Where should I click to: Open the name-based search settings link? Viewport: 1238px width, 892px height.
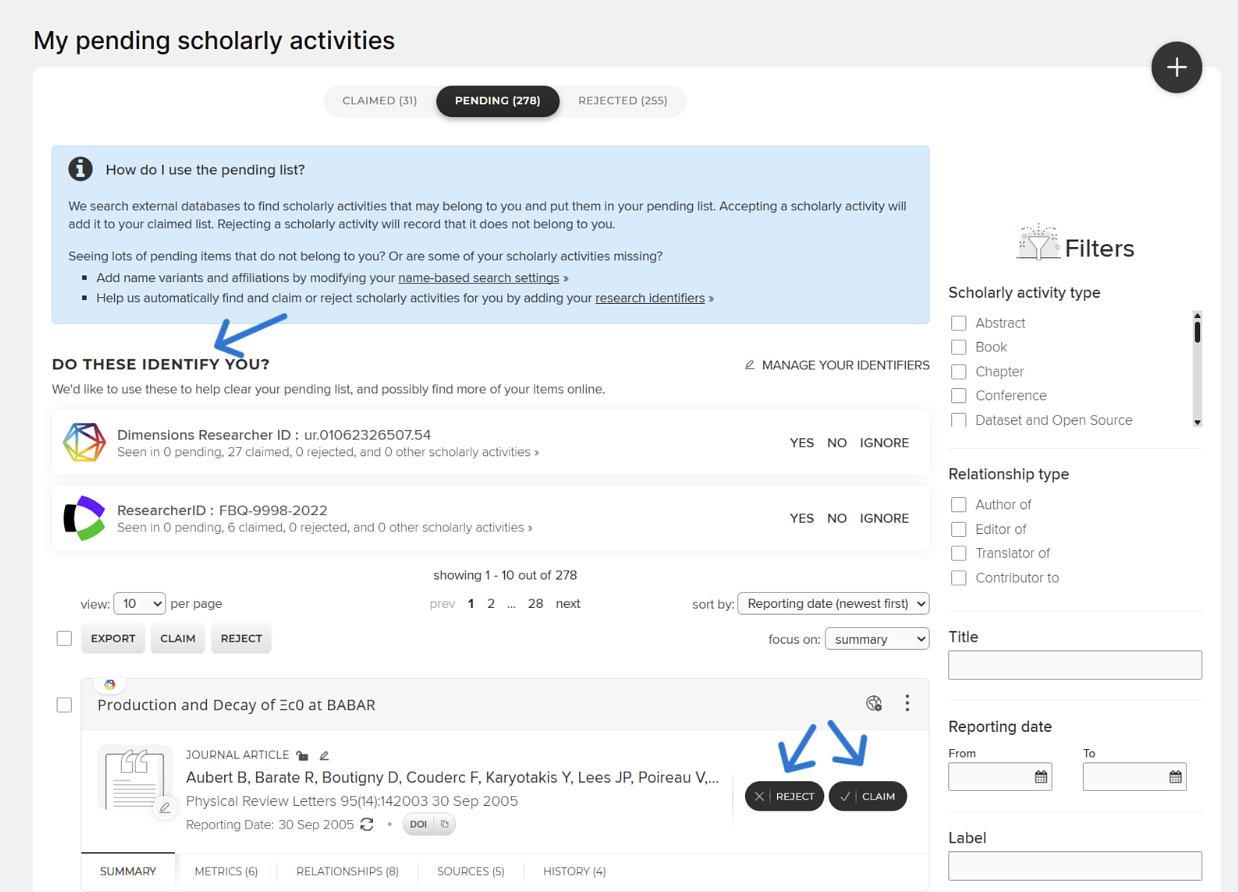click(478, 278)
